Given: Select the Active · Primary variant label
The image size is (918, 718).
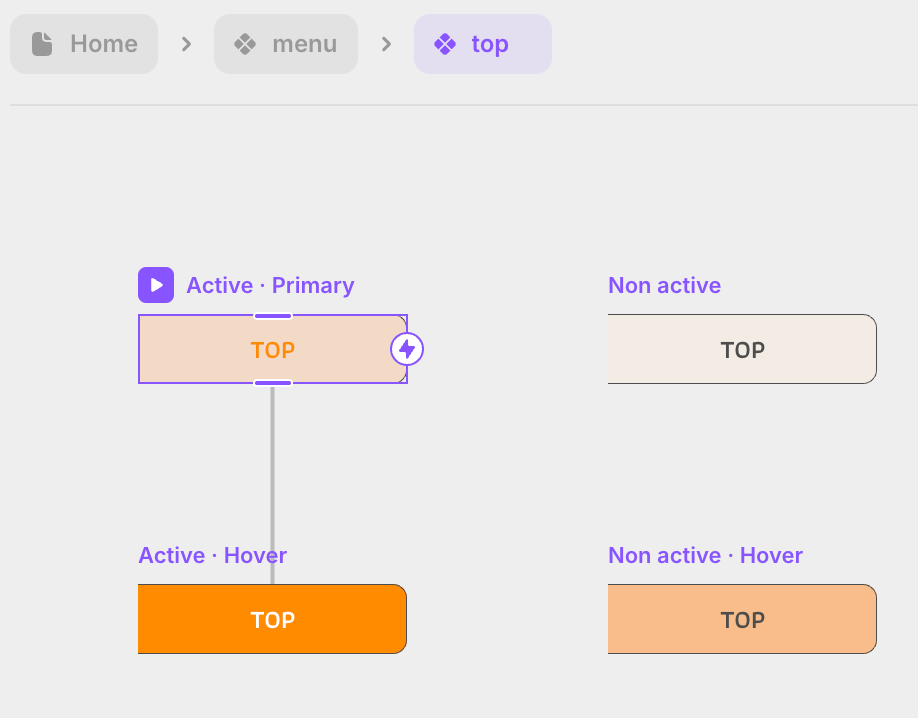Looking at the screenshot, I should (x=270, y=285).
